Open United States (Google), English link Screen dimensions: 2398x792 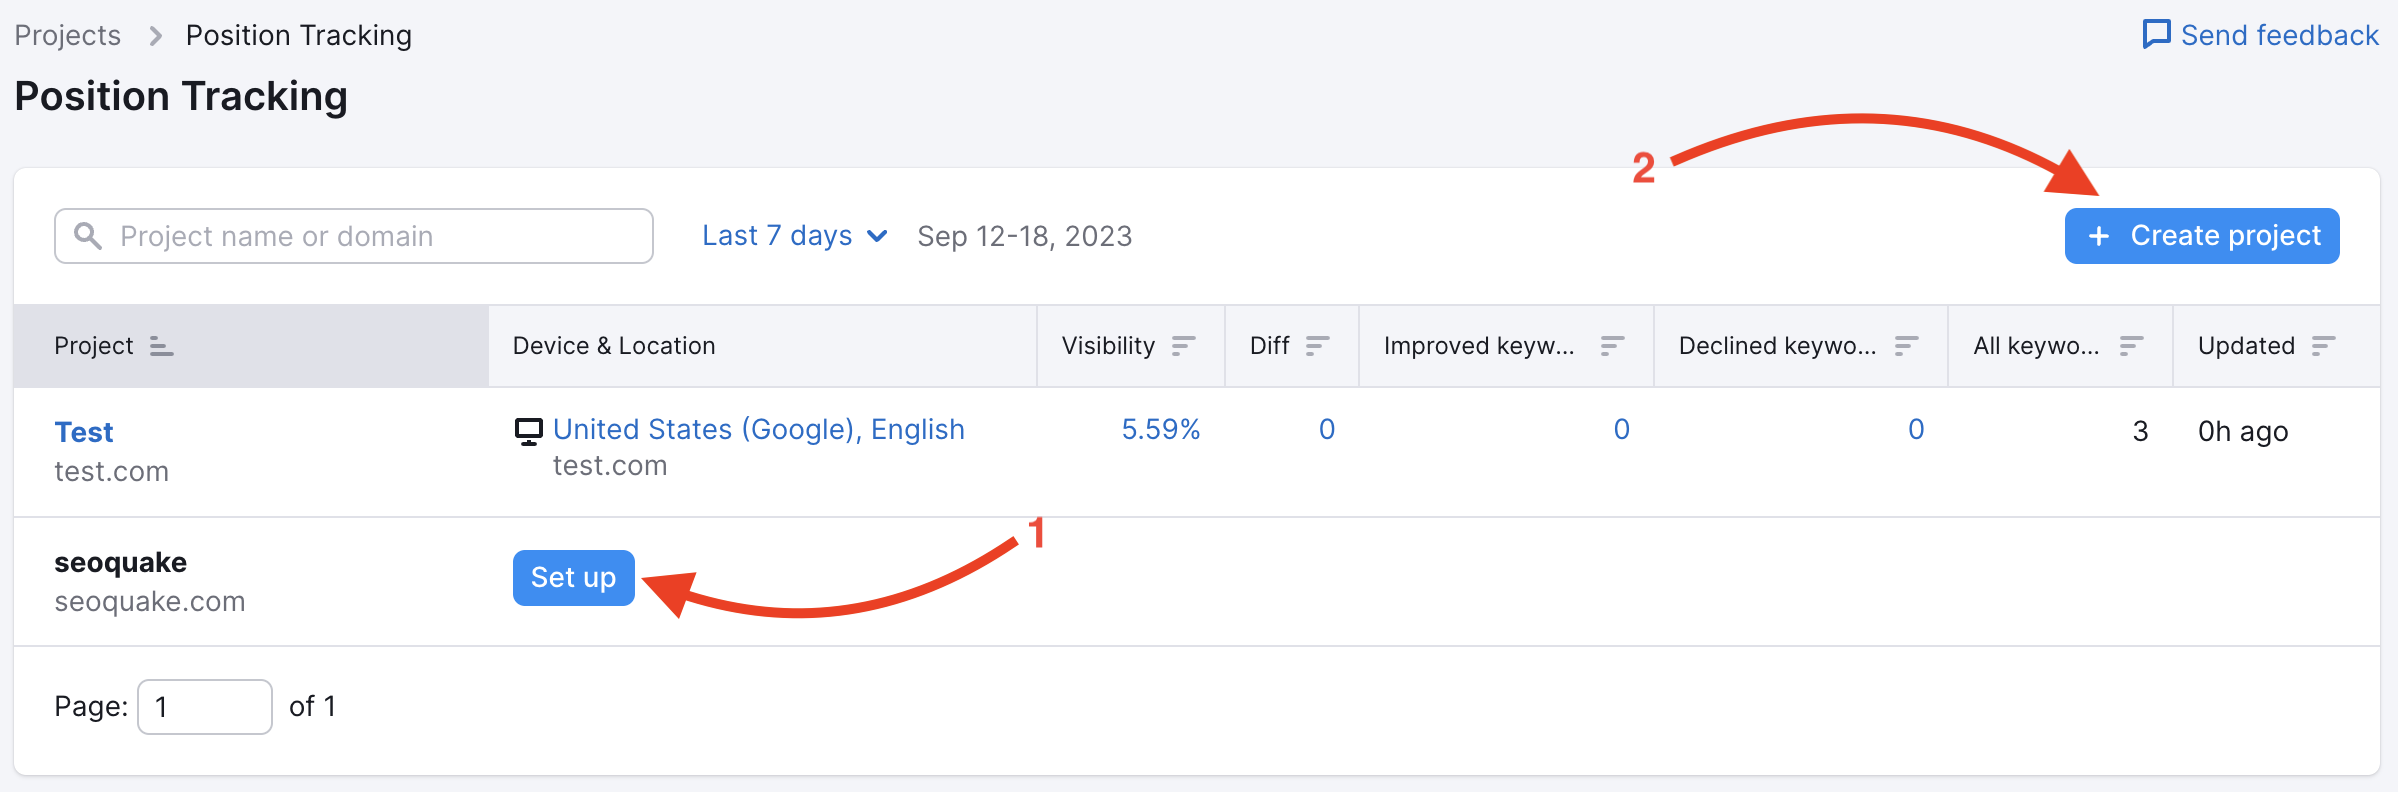pyautogui.click(x=758, y=429)
